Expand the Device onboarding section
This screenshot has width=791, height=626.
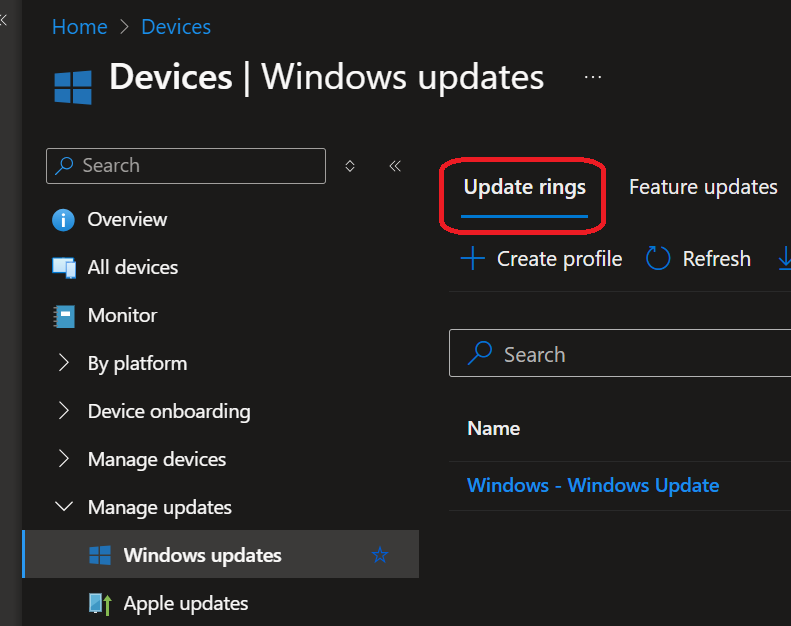(64, 412)
